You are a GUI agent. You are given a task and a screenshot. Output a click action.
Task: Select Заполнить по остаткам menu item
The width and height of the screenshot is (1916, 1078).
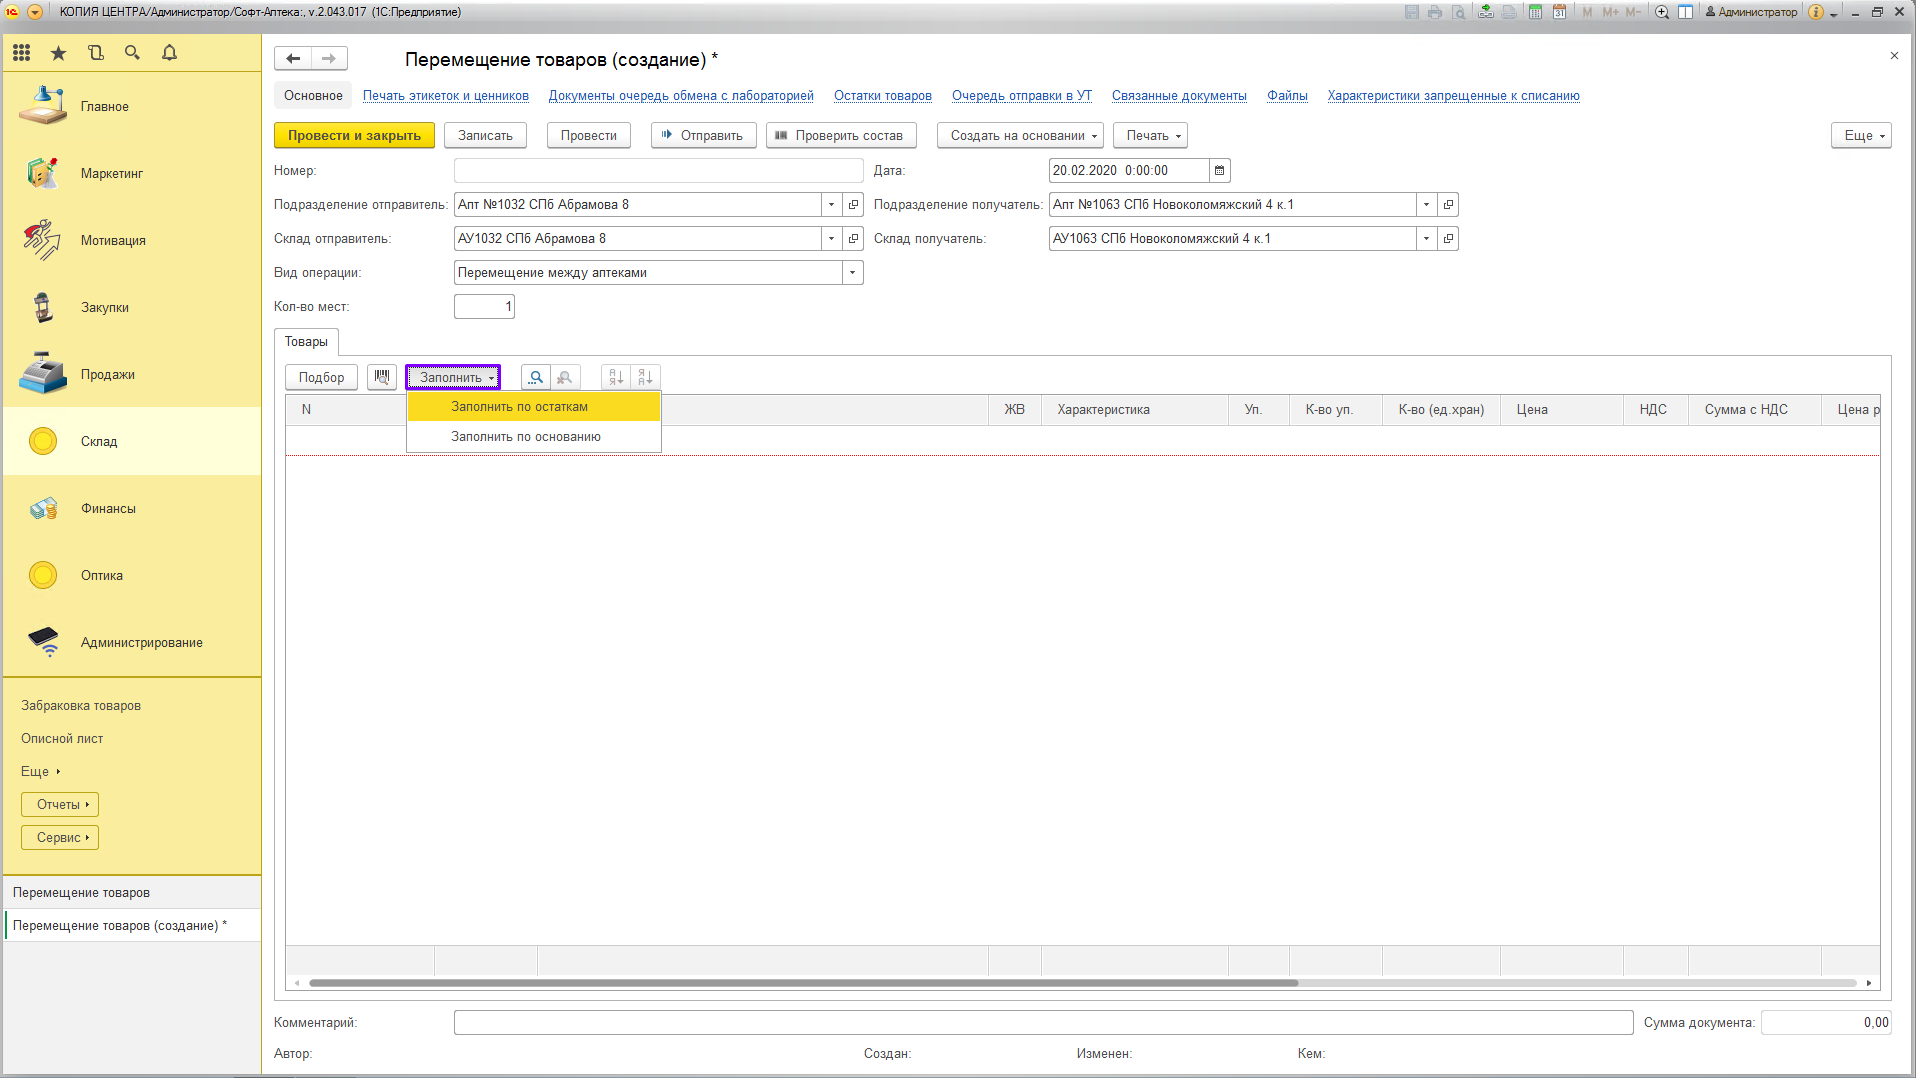[x=519, y=407]
